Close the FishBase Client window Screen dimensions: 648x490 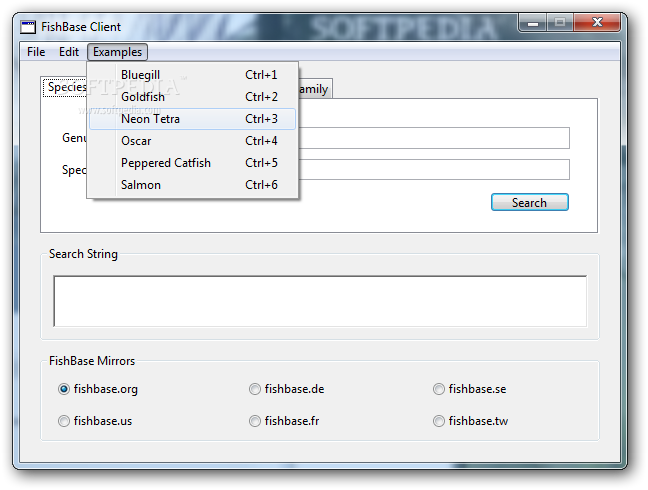tap(597, 22)
